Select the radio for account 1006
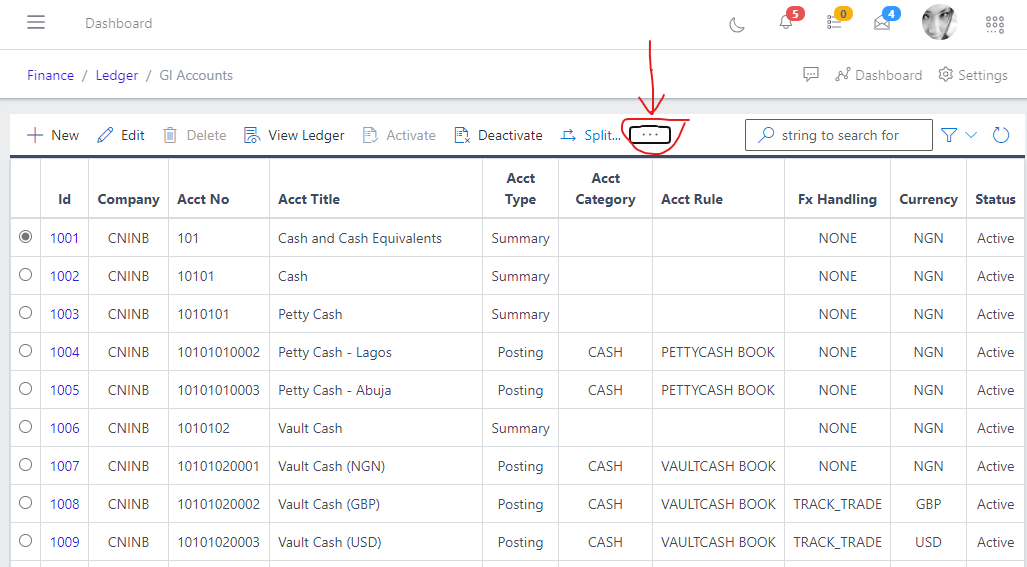The width and height of the screenshot is (1027, 567). (x=26, y=426)
